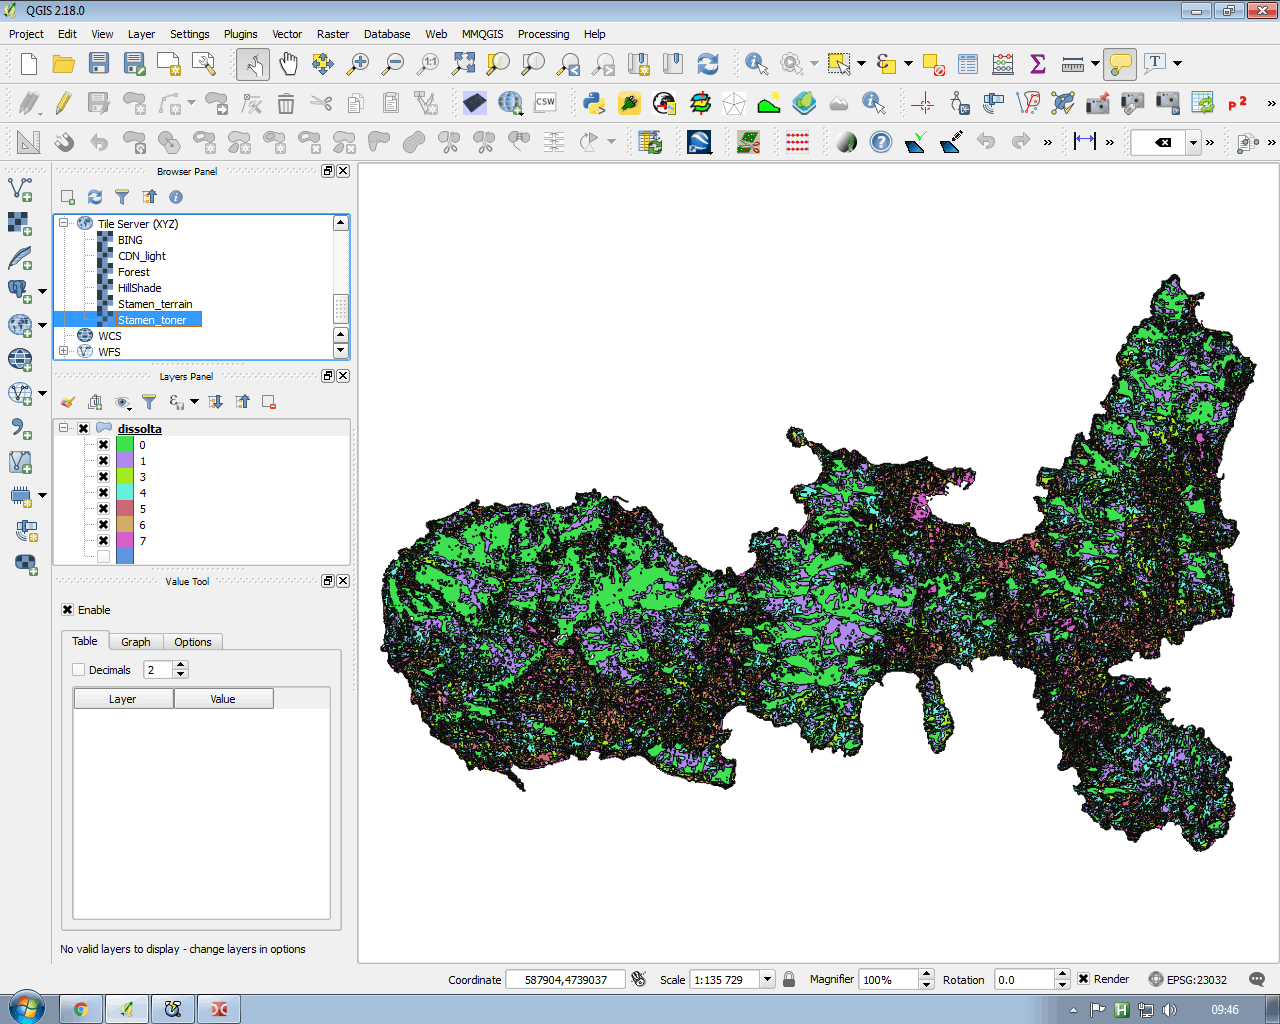The width and height of the screenshot is (1280, 1024).
Task: Switch to the Graph tab
Action: pyautogui.click(x=136, y=642)
